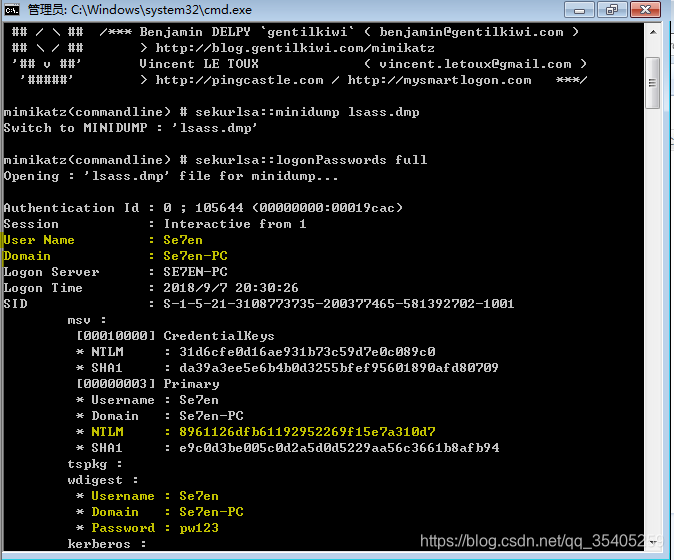Viewport: 674px width, 560px height.
Task: Click the NTLM hash starting with 31d6cfe0
Action: [307, 352]
